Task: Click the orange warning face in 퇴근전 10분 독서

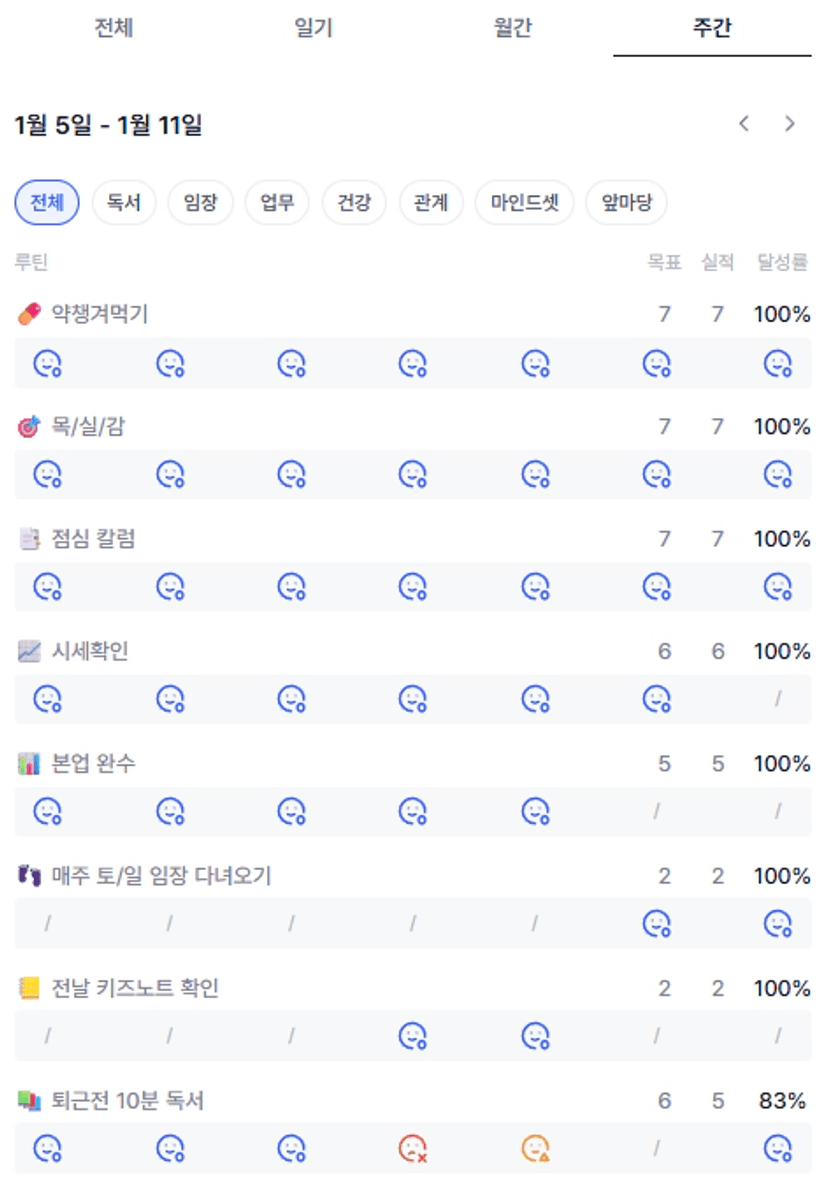Action: [535, 1149]
